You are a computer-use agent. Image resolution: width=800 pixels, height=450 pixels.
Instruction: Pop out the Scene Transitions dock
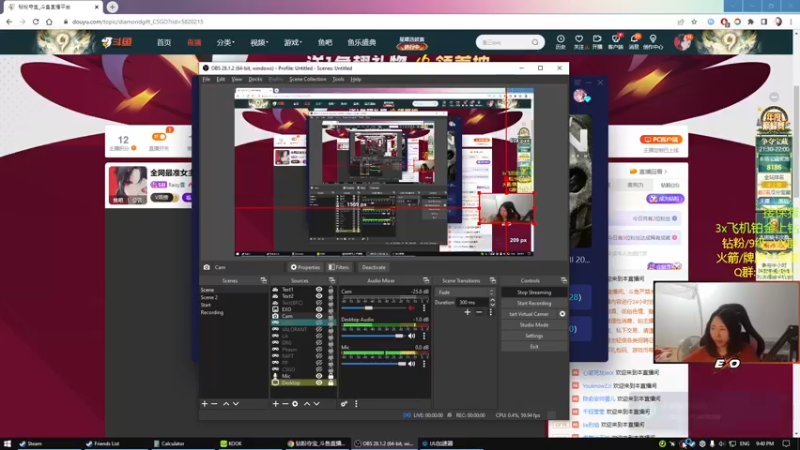tap(493, 280)
